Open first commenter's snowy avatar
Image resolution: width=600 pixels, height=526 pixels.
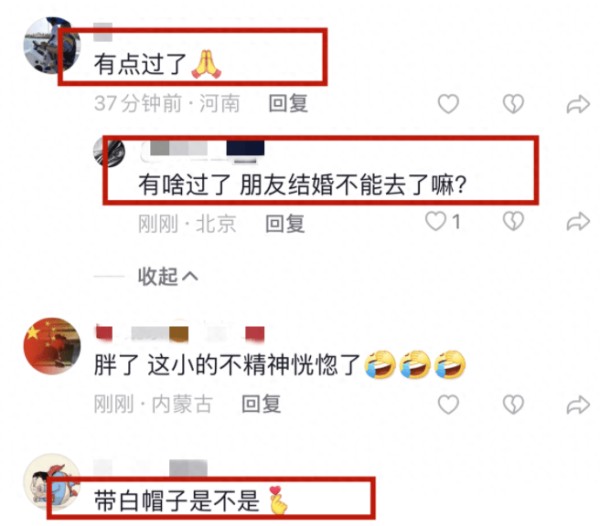coord(52,45)
